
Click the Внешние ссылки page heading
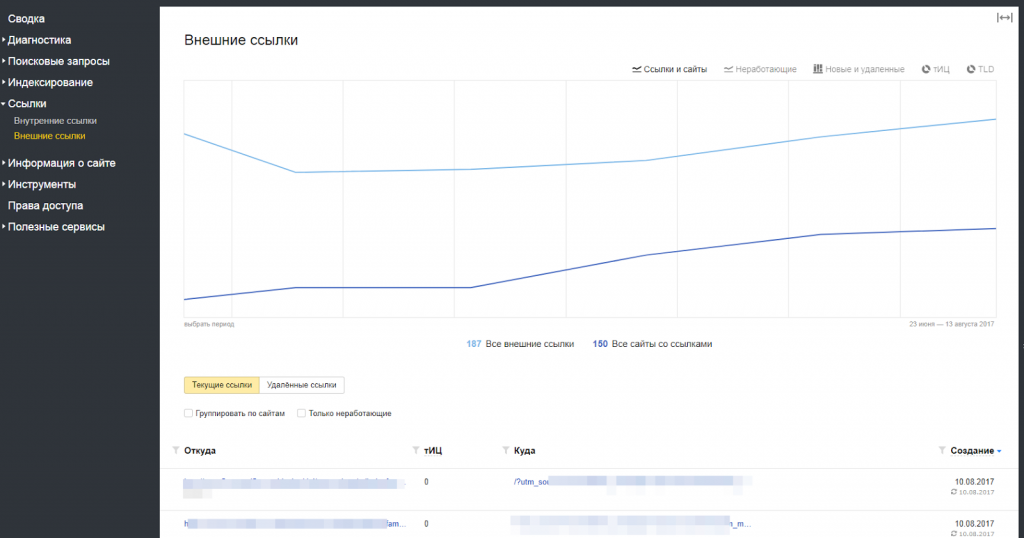pyautogui.click(x=241, y=40)
